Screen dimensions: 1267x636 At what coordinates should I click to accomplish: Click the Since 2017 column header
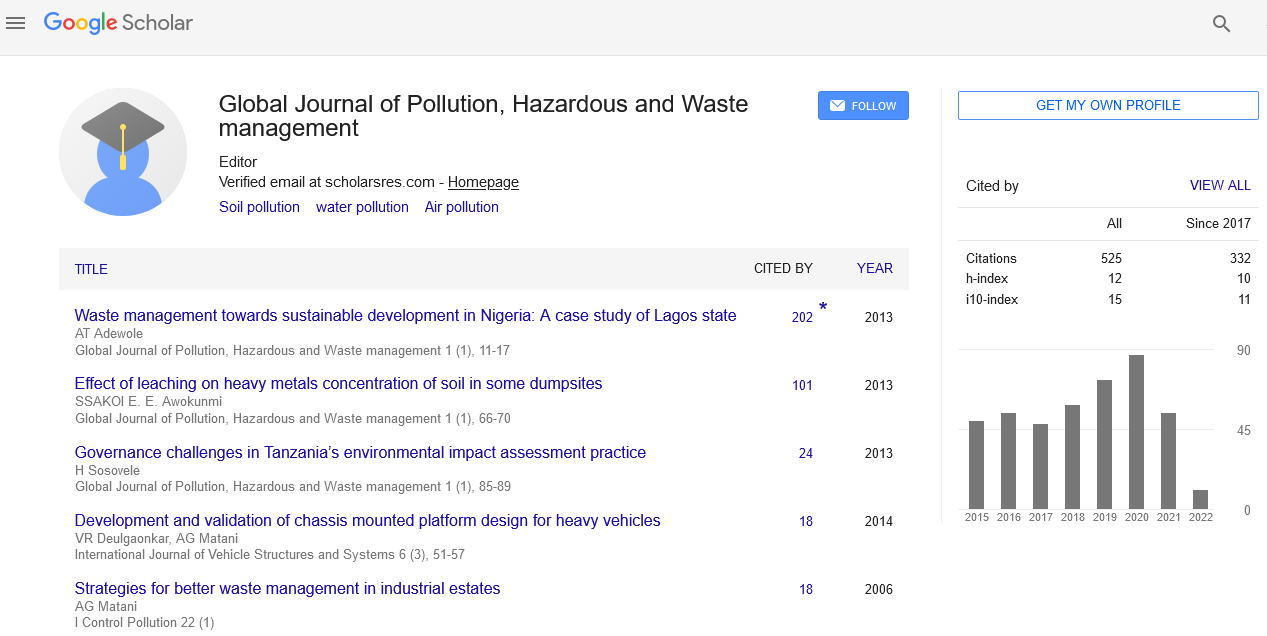(x=1218, y=223)
